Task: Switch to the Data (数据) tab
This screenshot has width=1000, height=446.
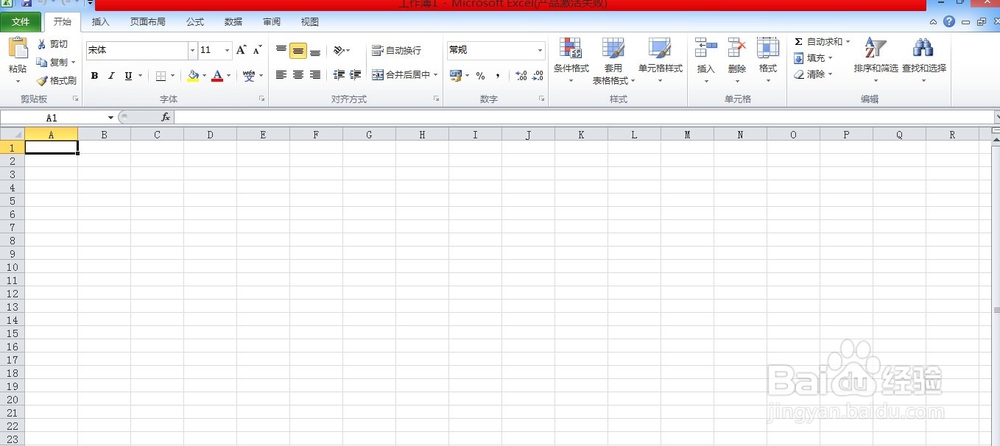Action: point(233,22)
